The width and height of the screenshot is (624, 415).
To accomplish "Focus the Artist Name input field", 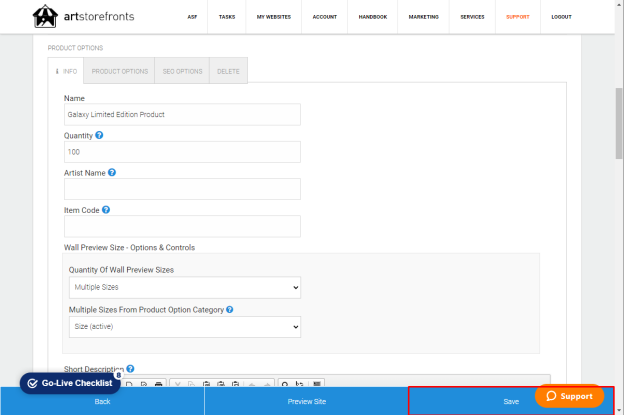I will (182, 189).
